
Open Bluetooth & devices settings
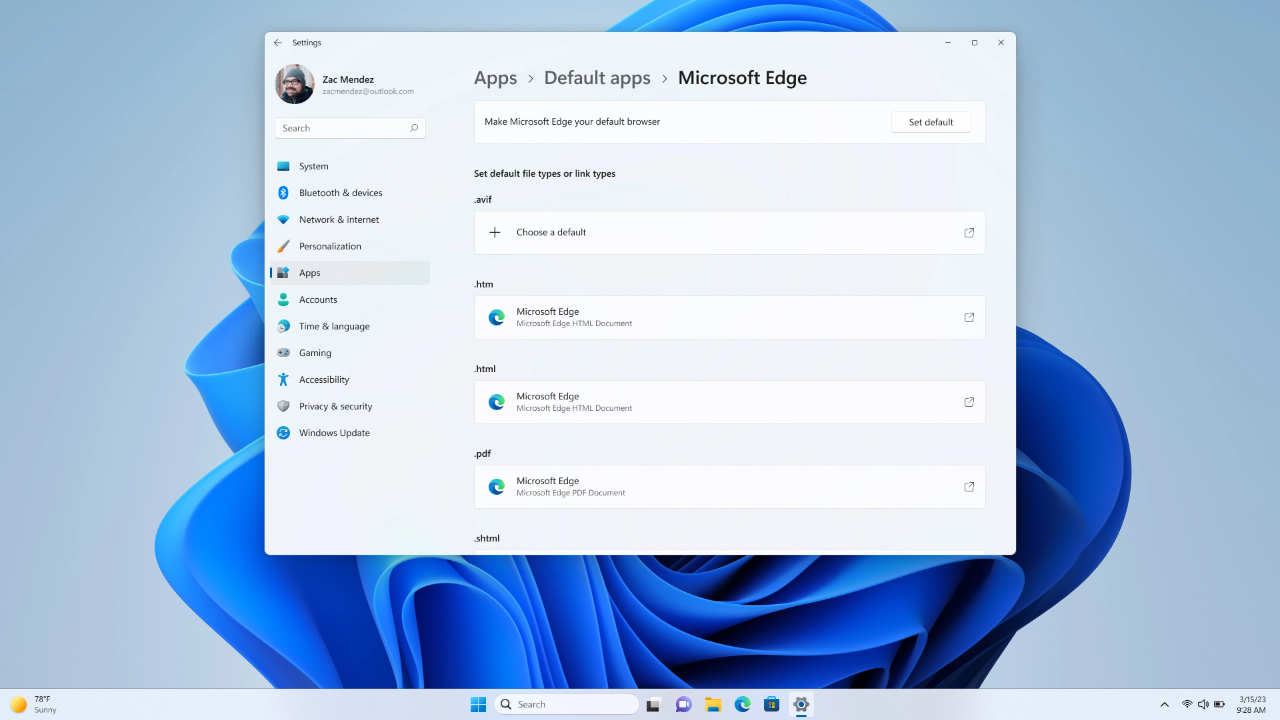click(x=350, y=193)
